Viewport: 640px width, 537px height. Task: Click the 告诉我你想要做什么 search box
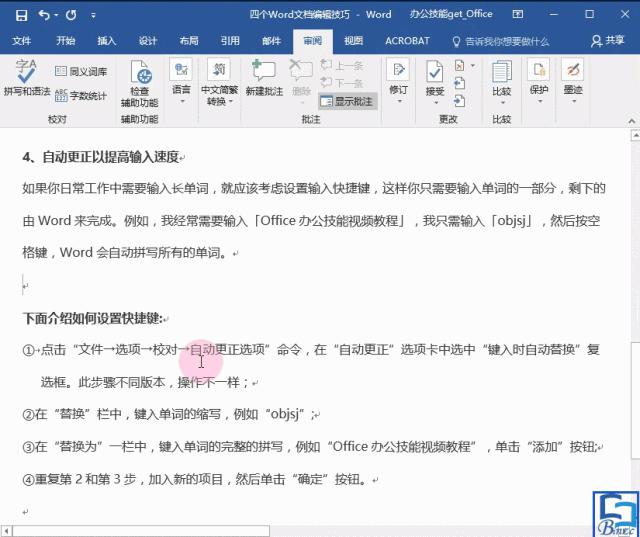pyautogui.click(x=501, y=41)
